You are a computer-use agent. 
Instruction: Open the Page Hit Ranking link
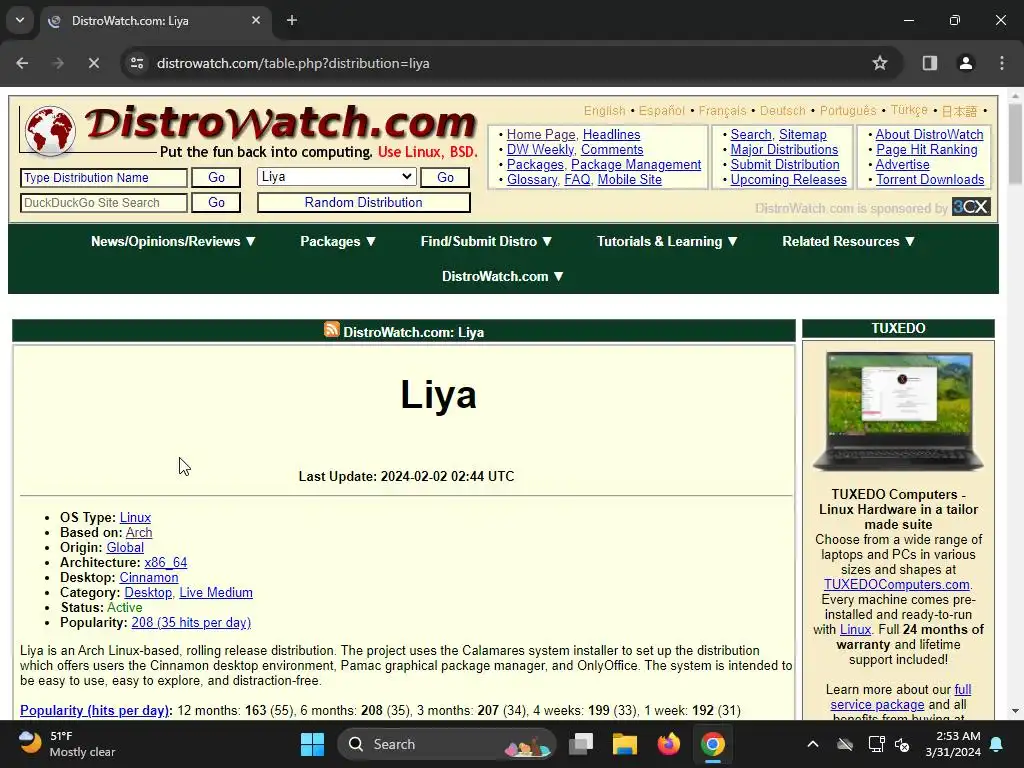(x=926, y=150)
